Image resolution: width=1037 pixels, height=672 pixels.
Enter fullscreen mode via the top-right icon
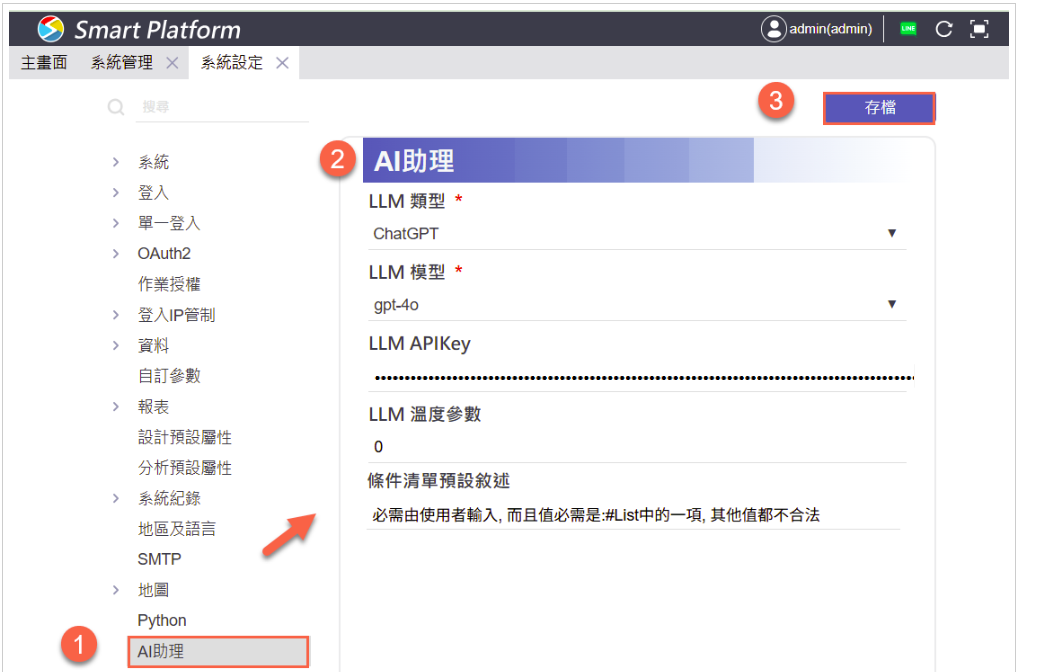(980, 28)
